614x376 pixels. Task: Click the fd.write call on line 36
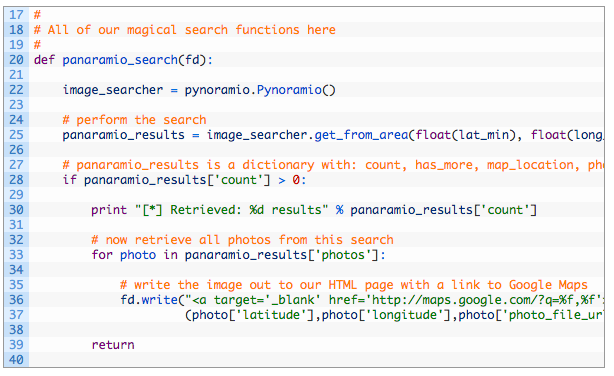(149, 300)
